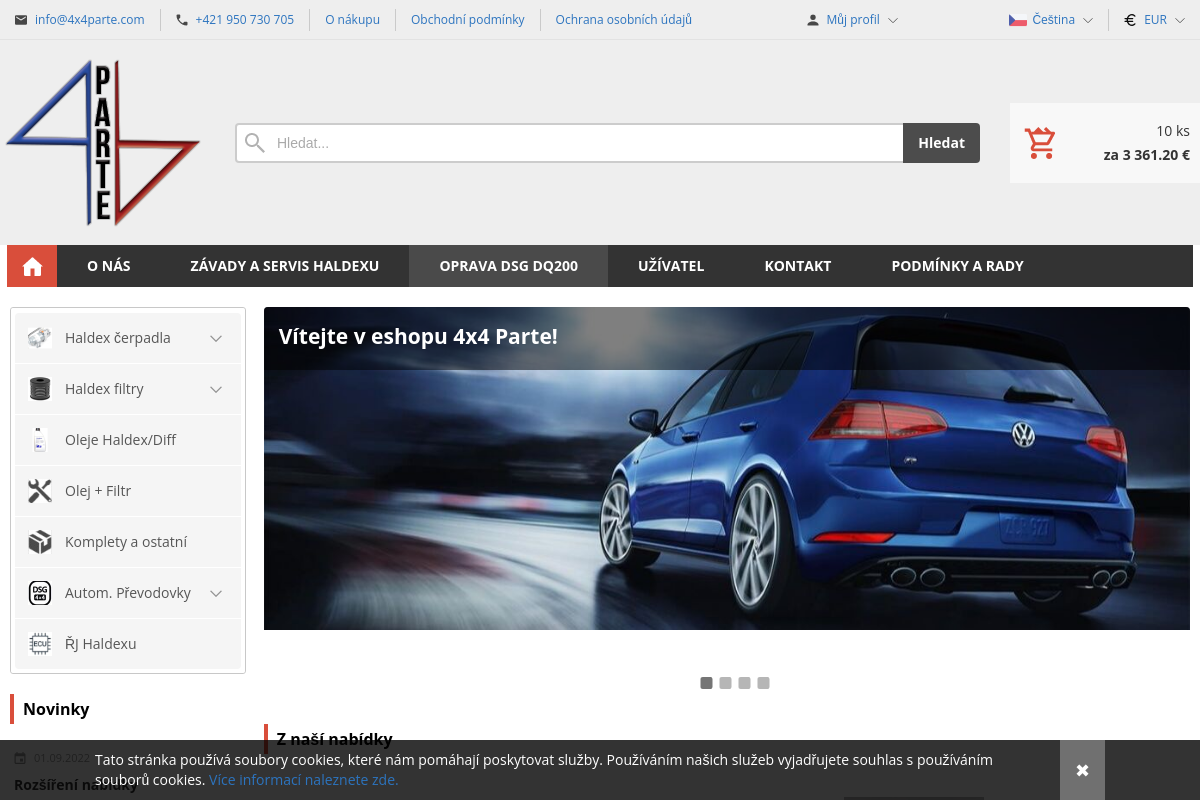Select the Haldex čerpadla pump icon
The width and height of the screenshot is (1200, 800).
click(x=39, y=337)
